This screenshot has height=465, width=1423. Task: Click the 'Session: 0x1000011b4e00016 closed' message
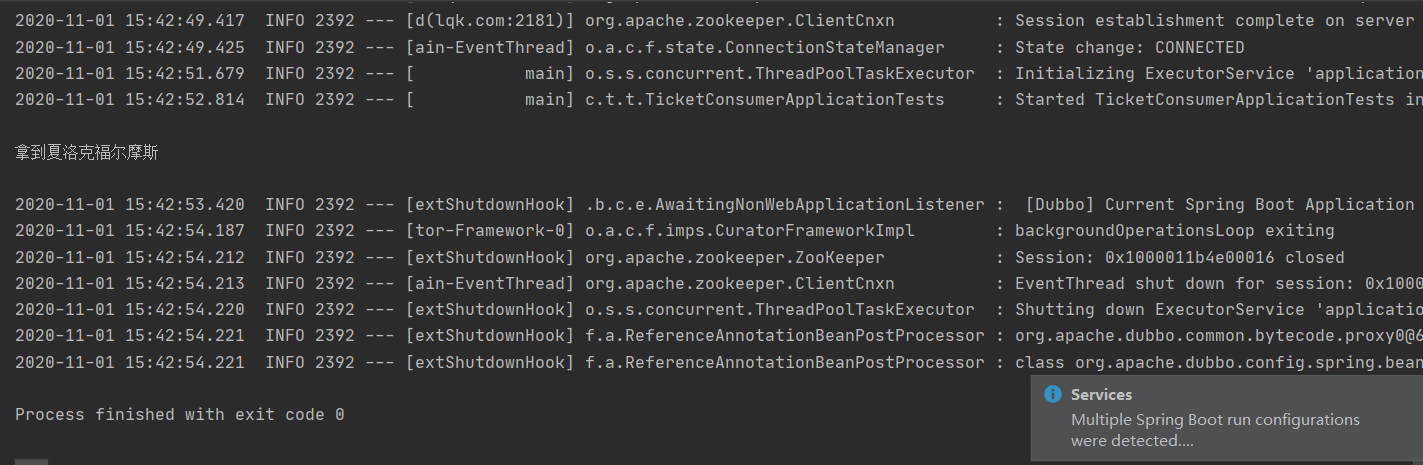1180,257
